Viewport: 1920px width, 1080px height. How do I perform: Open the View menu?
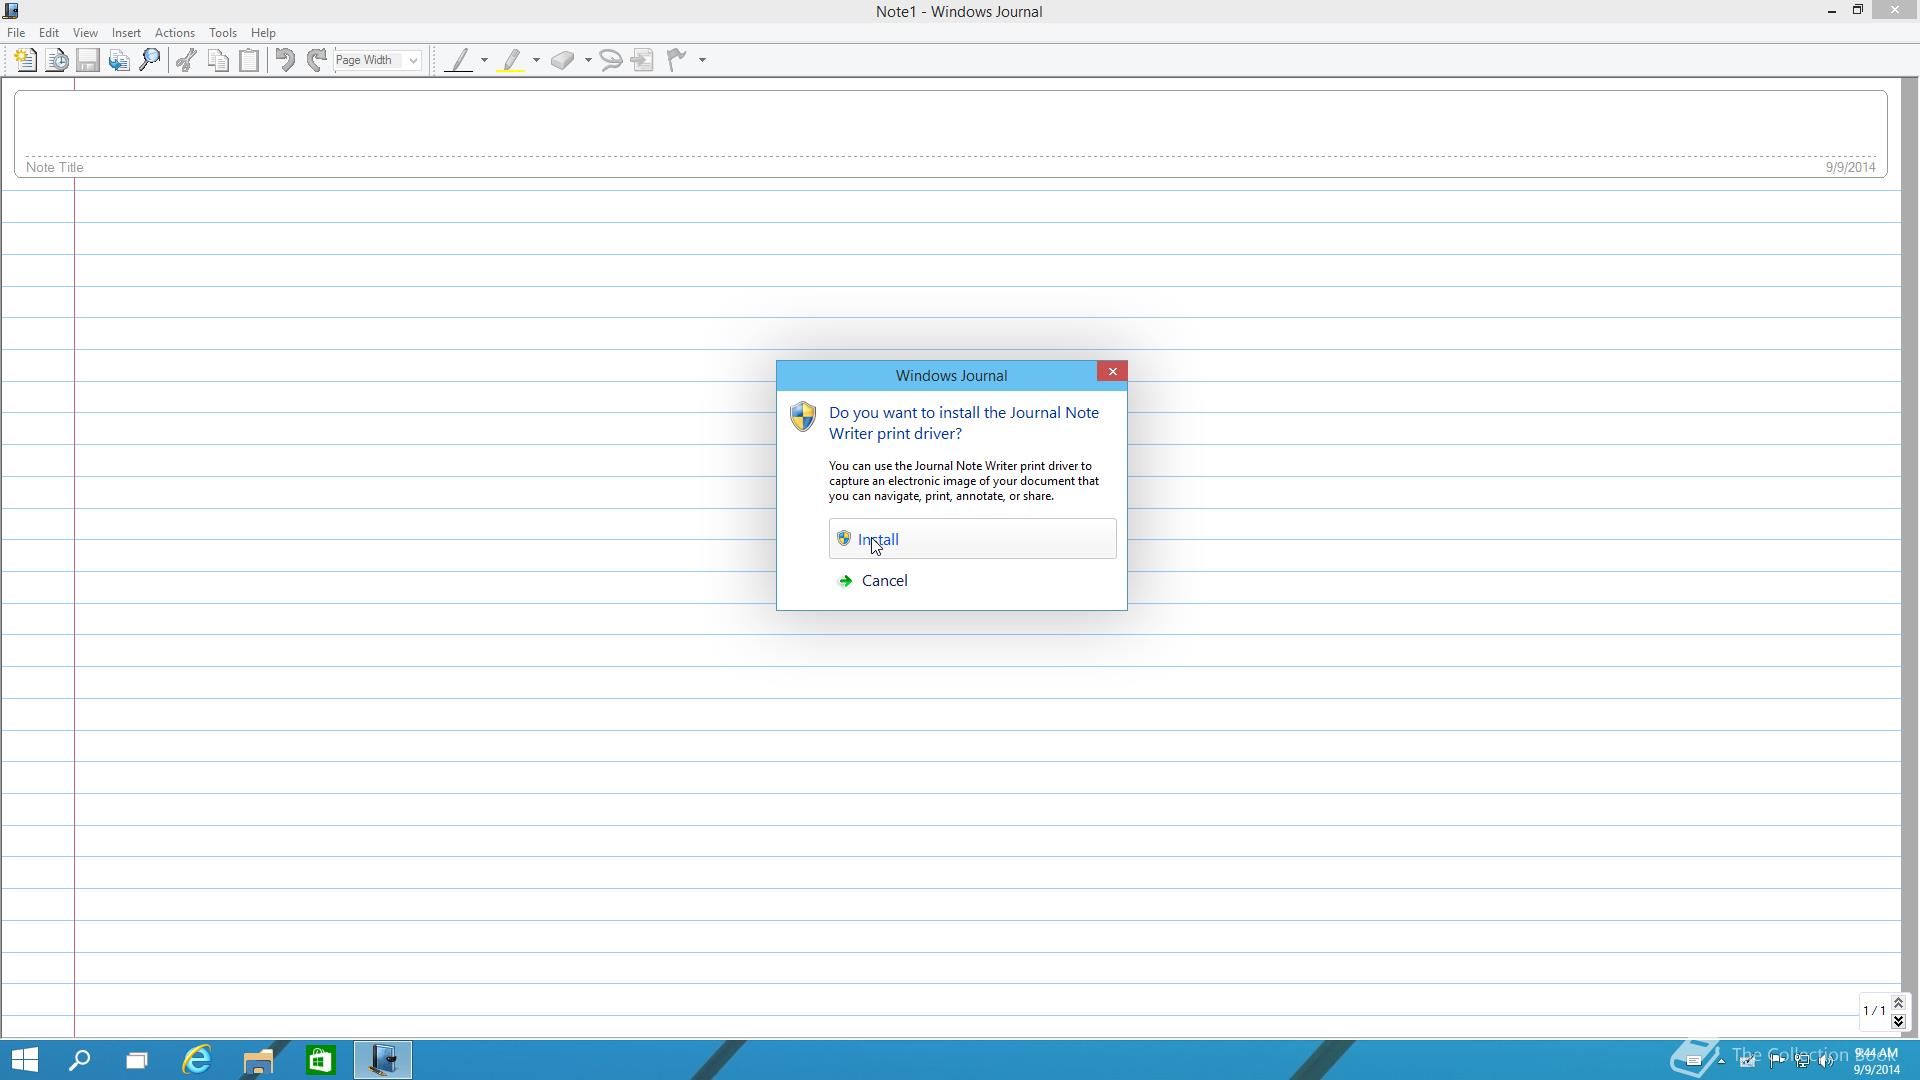pos(85,33)
